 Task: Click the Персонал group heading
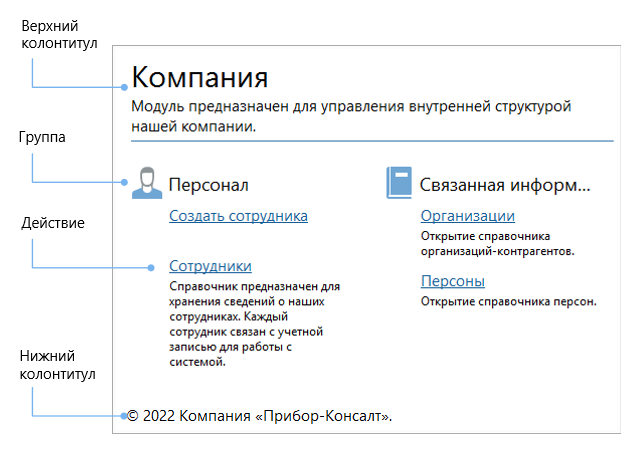point(208,185)
